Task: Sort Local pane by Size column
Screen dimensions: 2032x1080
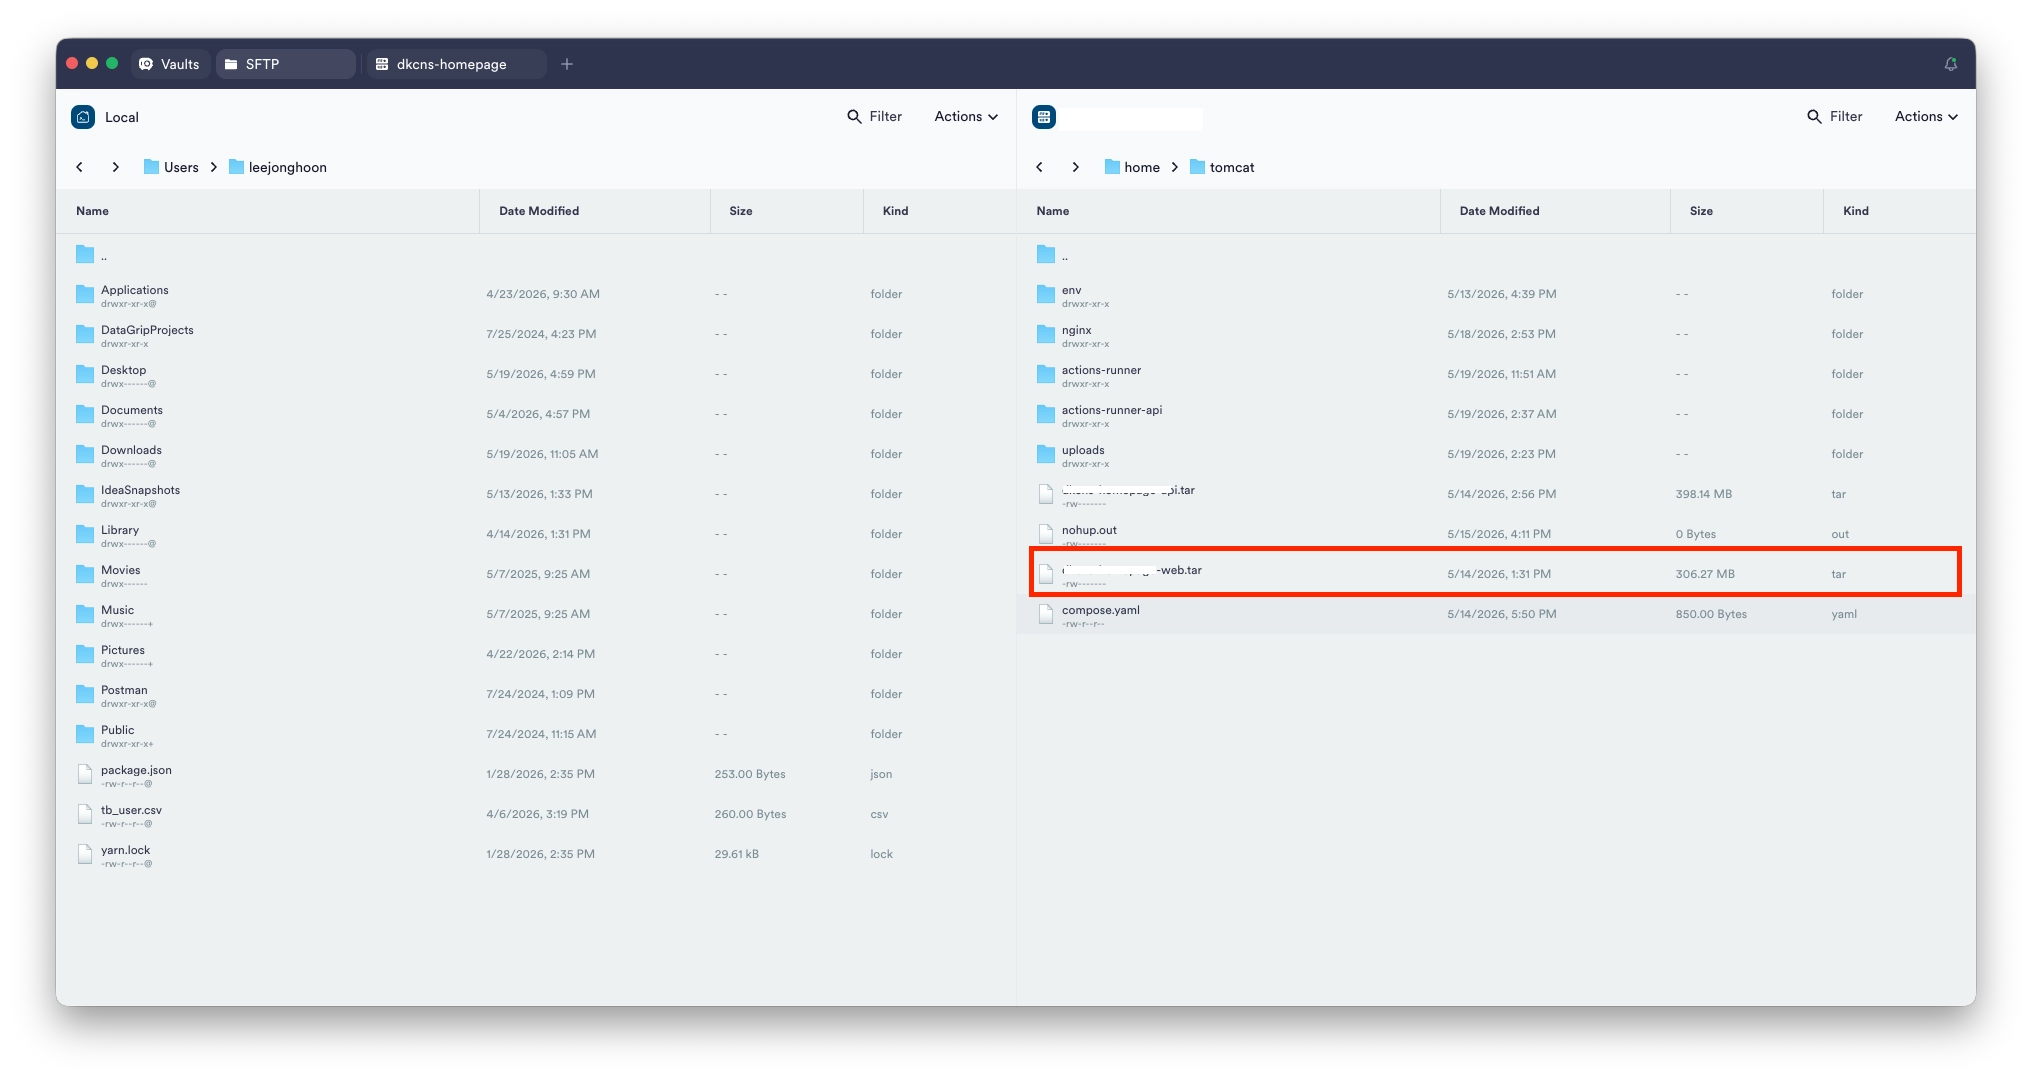Action: [787, 211]
